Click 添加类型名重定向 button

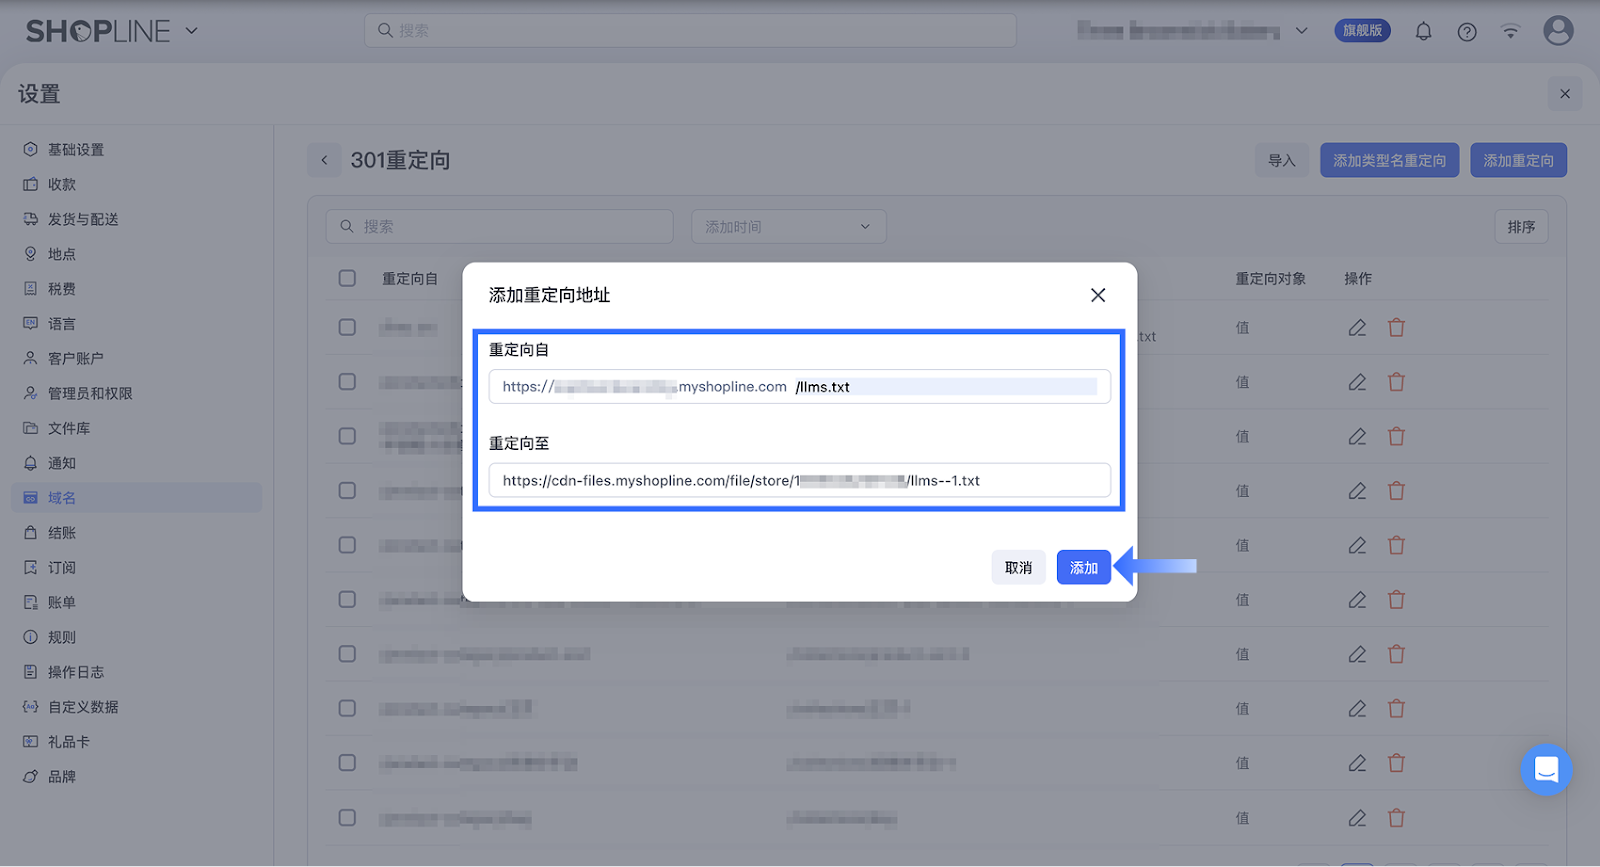(1390, 160)
